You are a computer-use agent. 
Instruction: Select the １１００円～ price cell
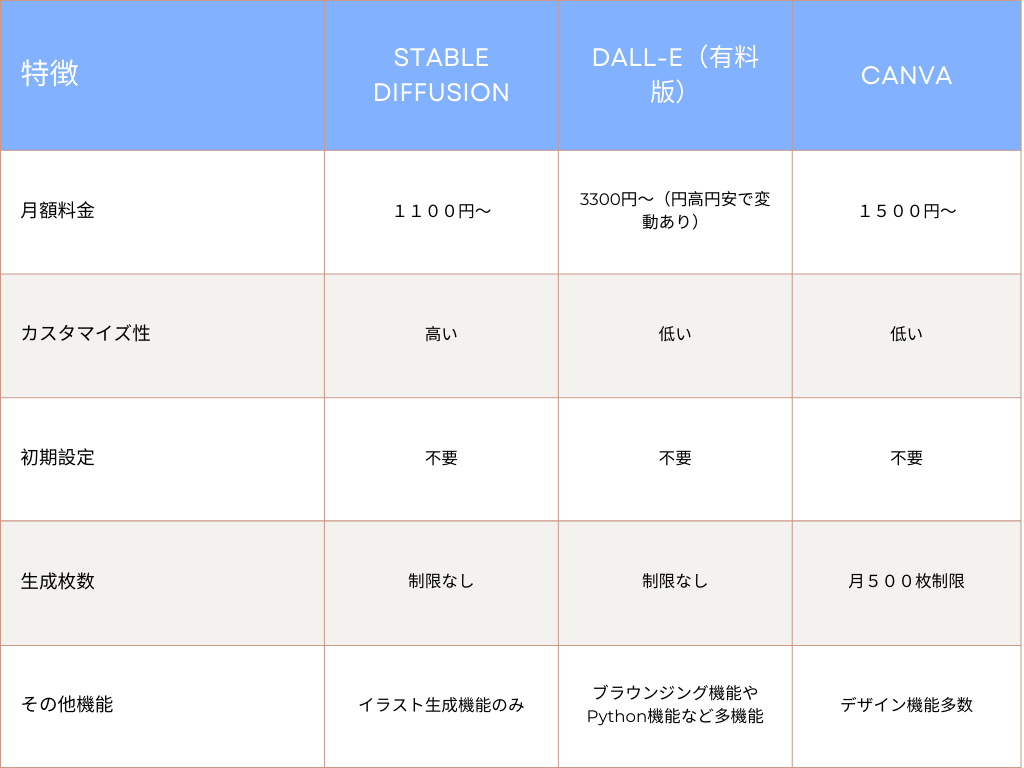pos(441,211)
